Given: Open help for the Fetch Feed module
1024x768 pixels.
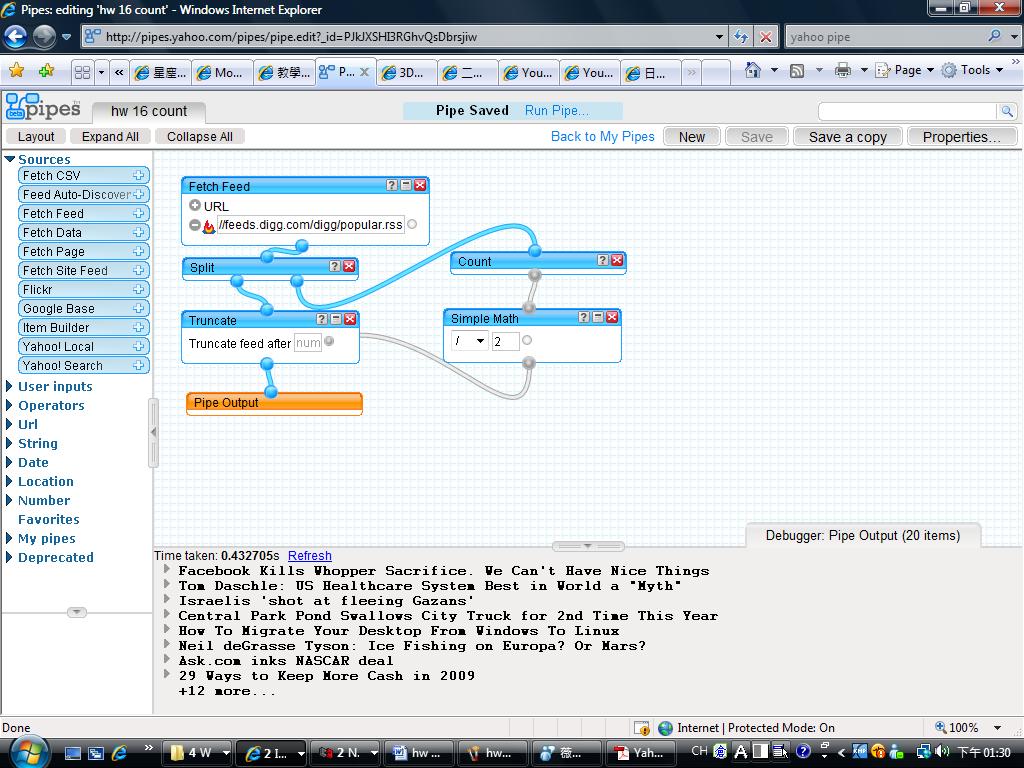Looking at the screenshot, I should pos(392,185).
